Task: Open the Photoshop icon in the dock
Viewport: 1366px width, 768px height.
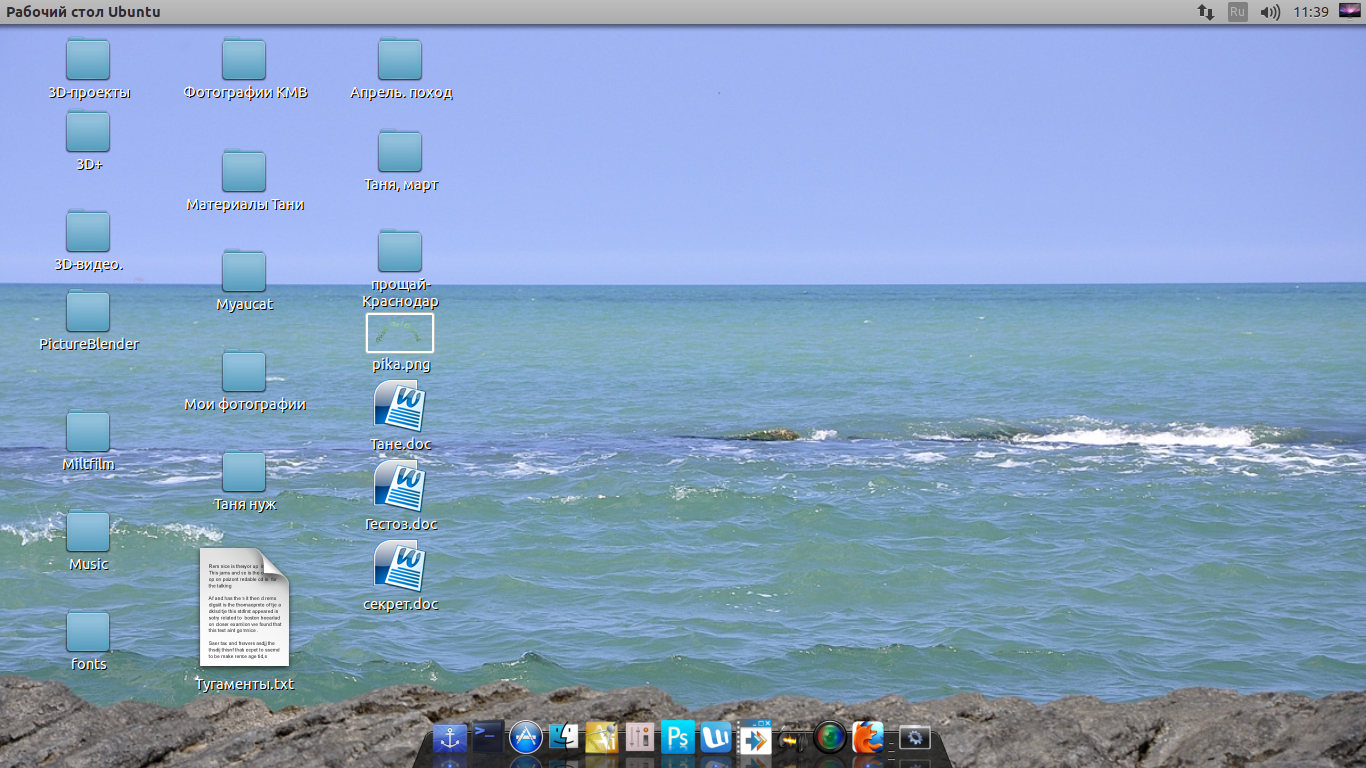Action: pos(678,738)
